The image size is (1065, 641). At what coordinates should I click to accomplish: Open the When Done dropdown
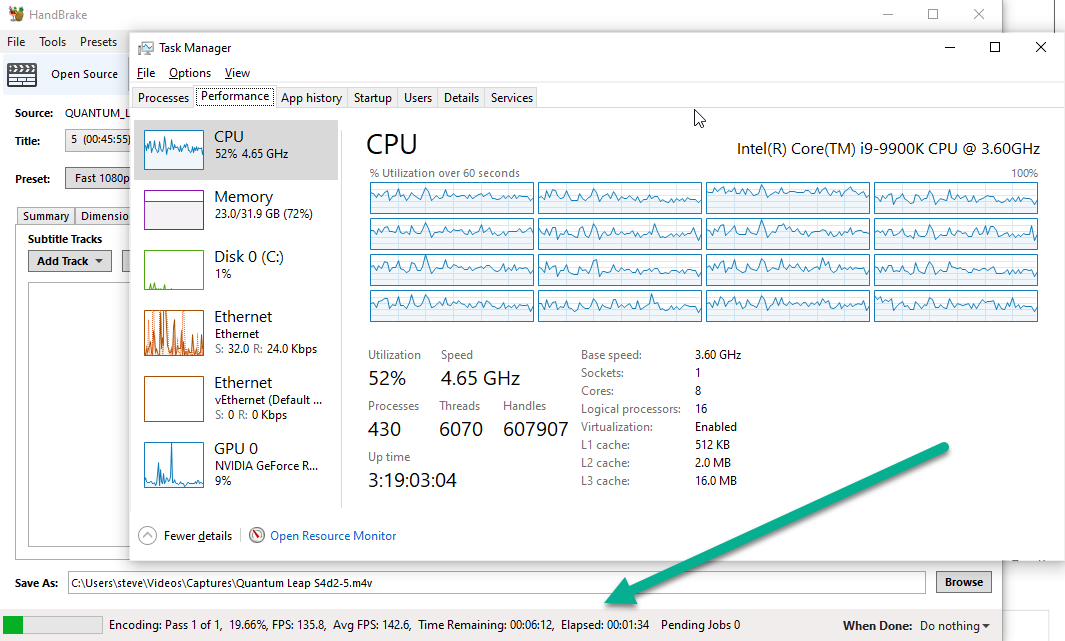[x=954, y=625]
